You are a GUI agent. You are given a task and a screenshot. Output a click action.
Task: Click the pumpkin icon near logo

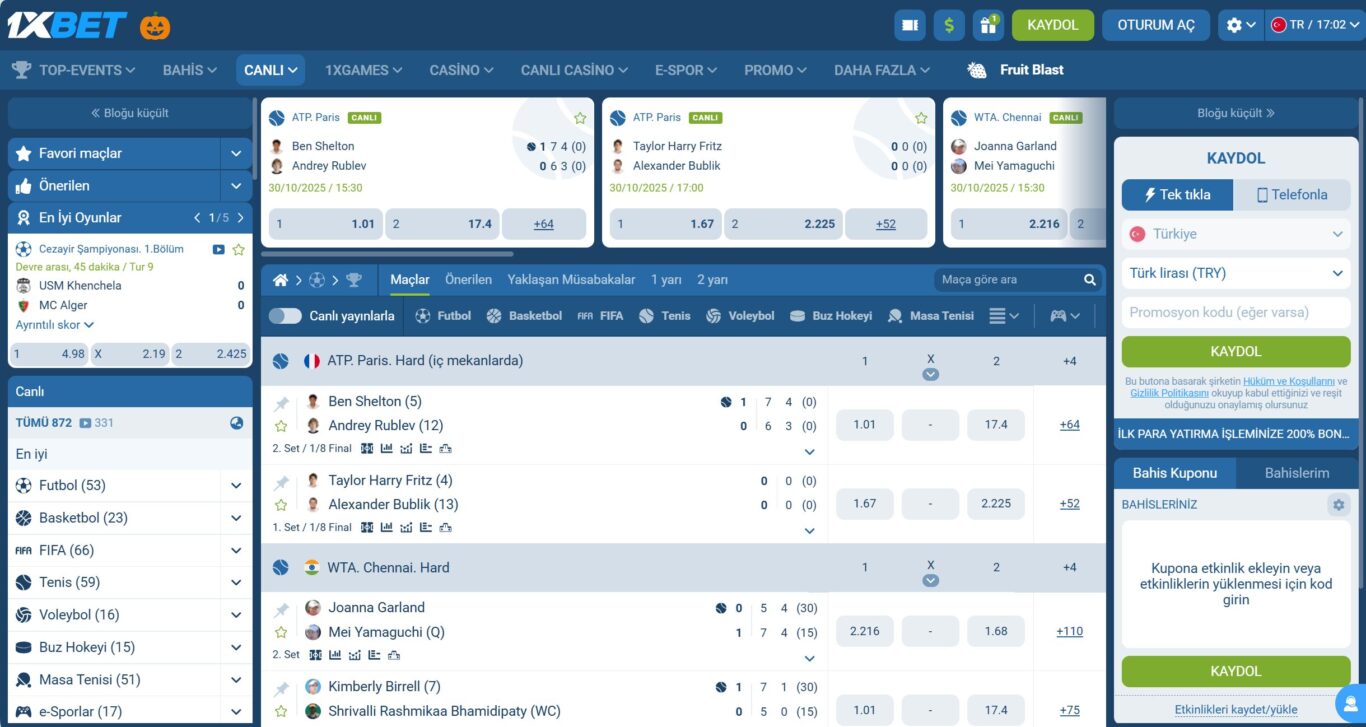[x=155, y=25]
